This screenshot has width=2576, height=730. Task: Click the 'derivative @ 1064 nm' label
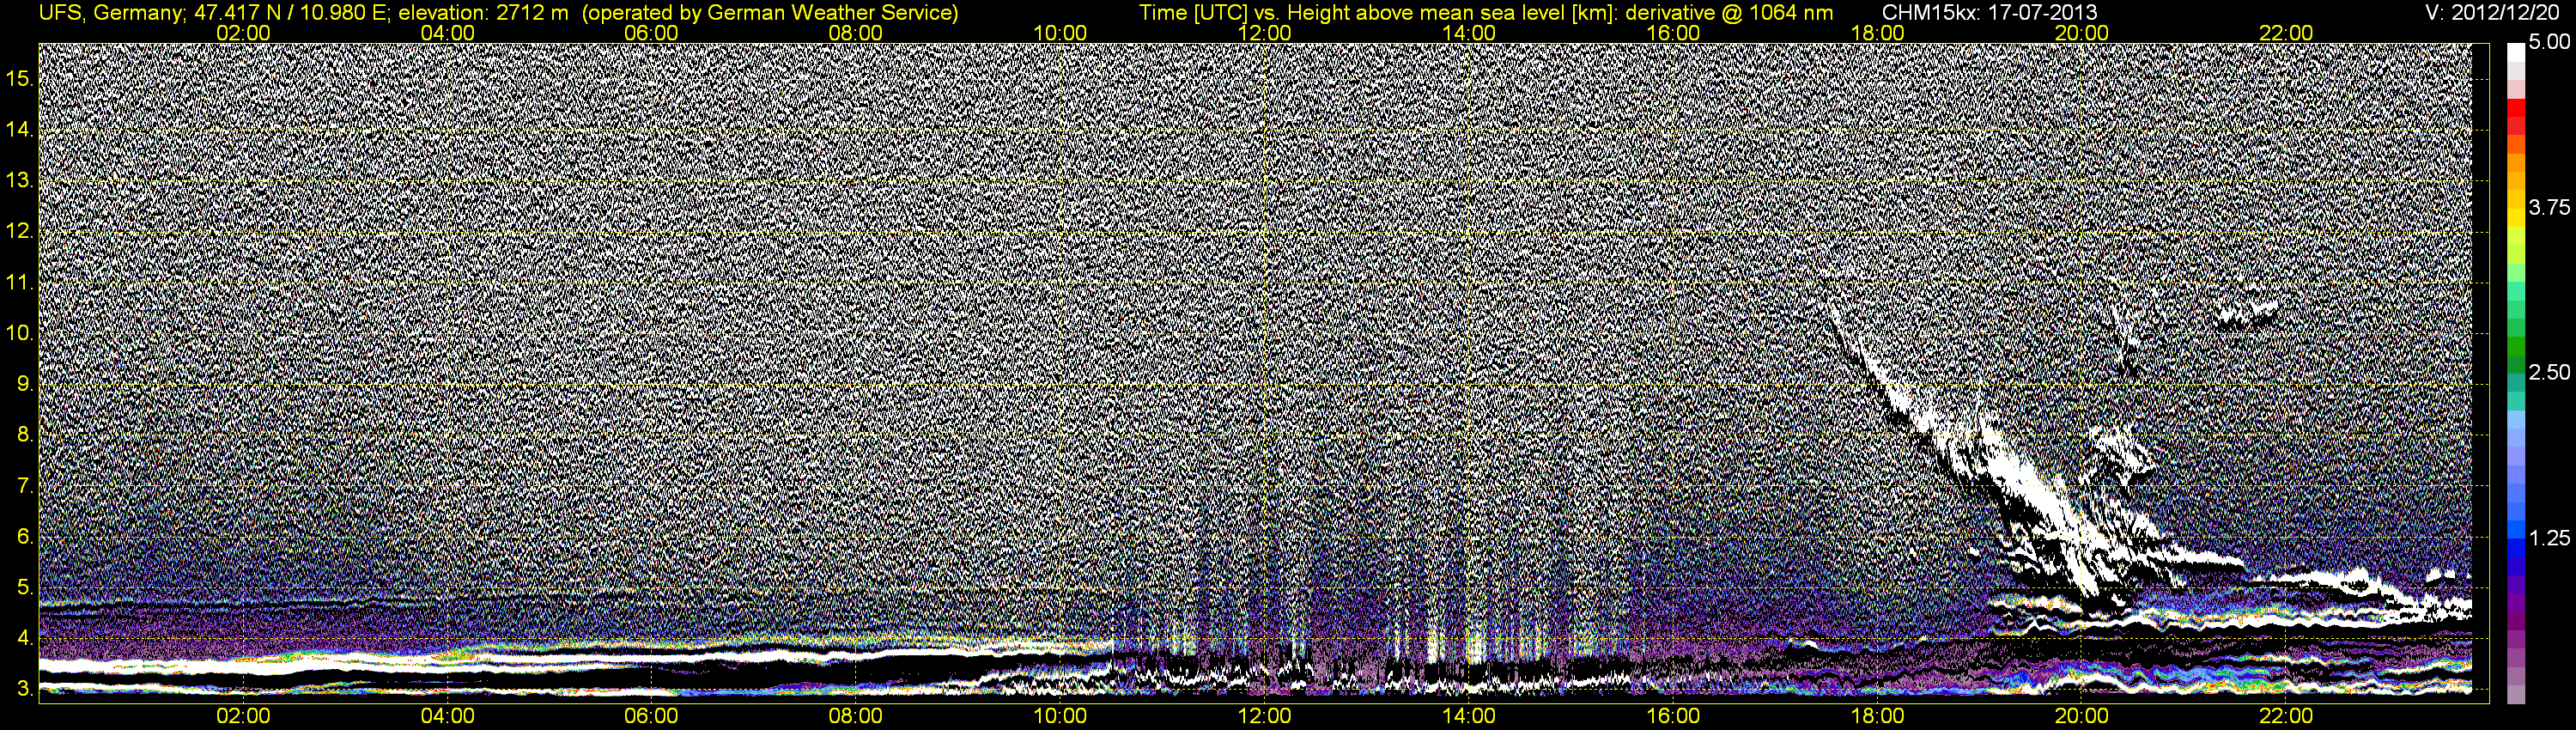tap(1730, 13)
